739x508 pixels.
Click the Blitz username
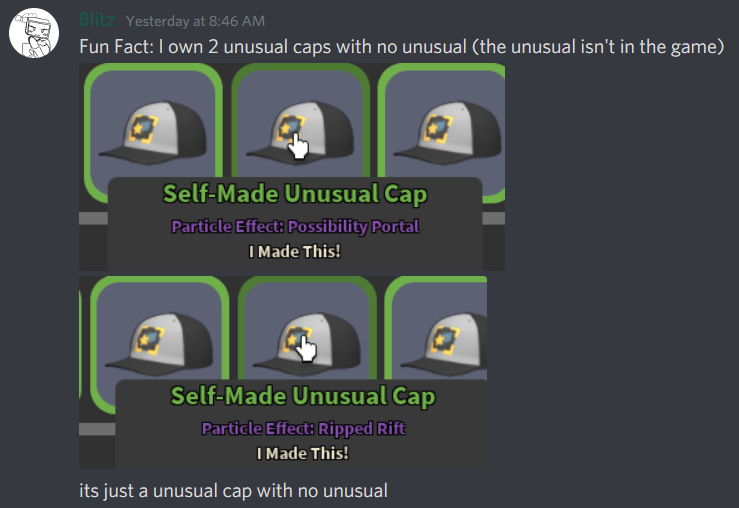point(97,20)
